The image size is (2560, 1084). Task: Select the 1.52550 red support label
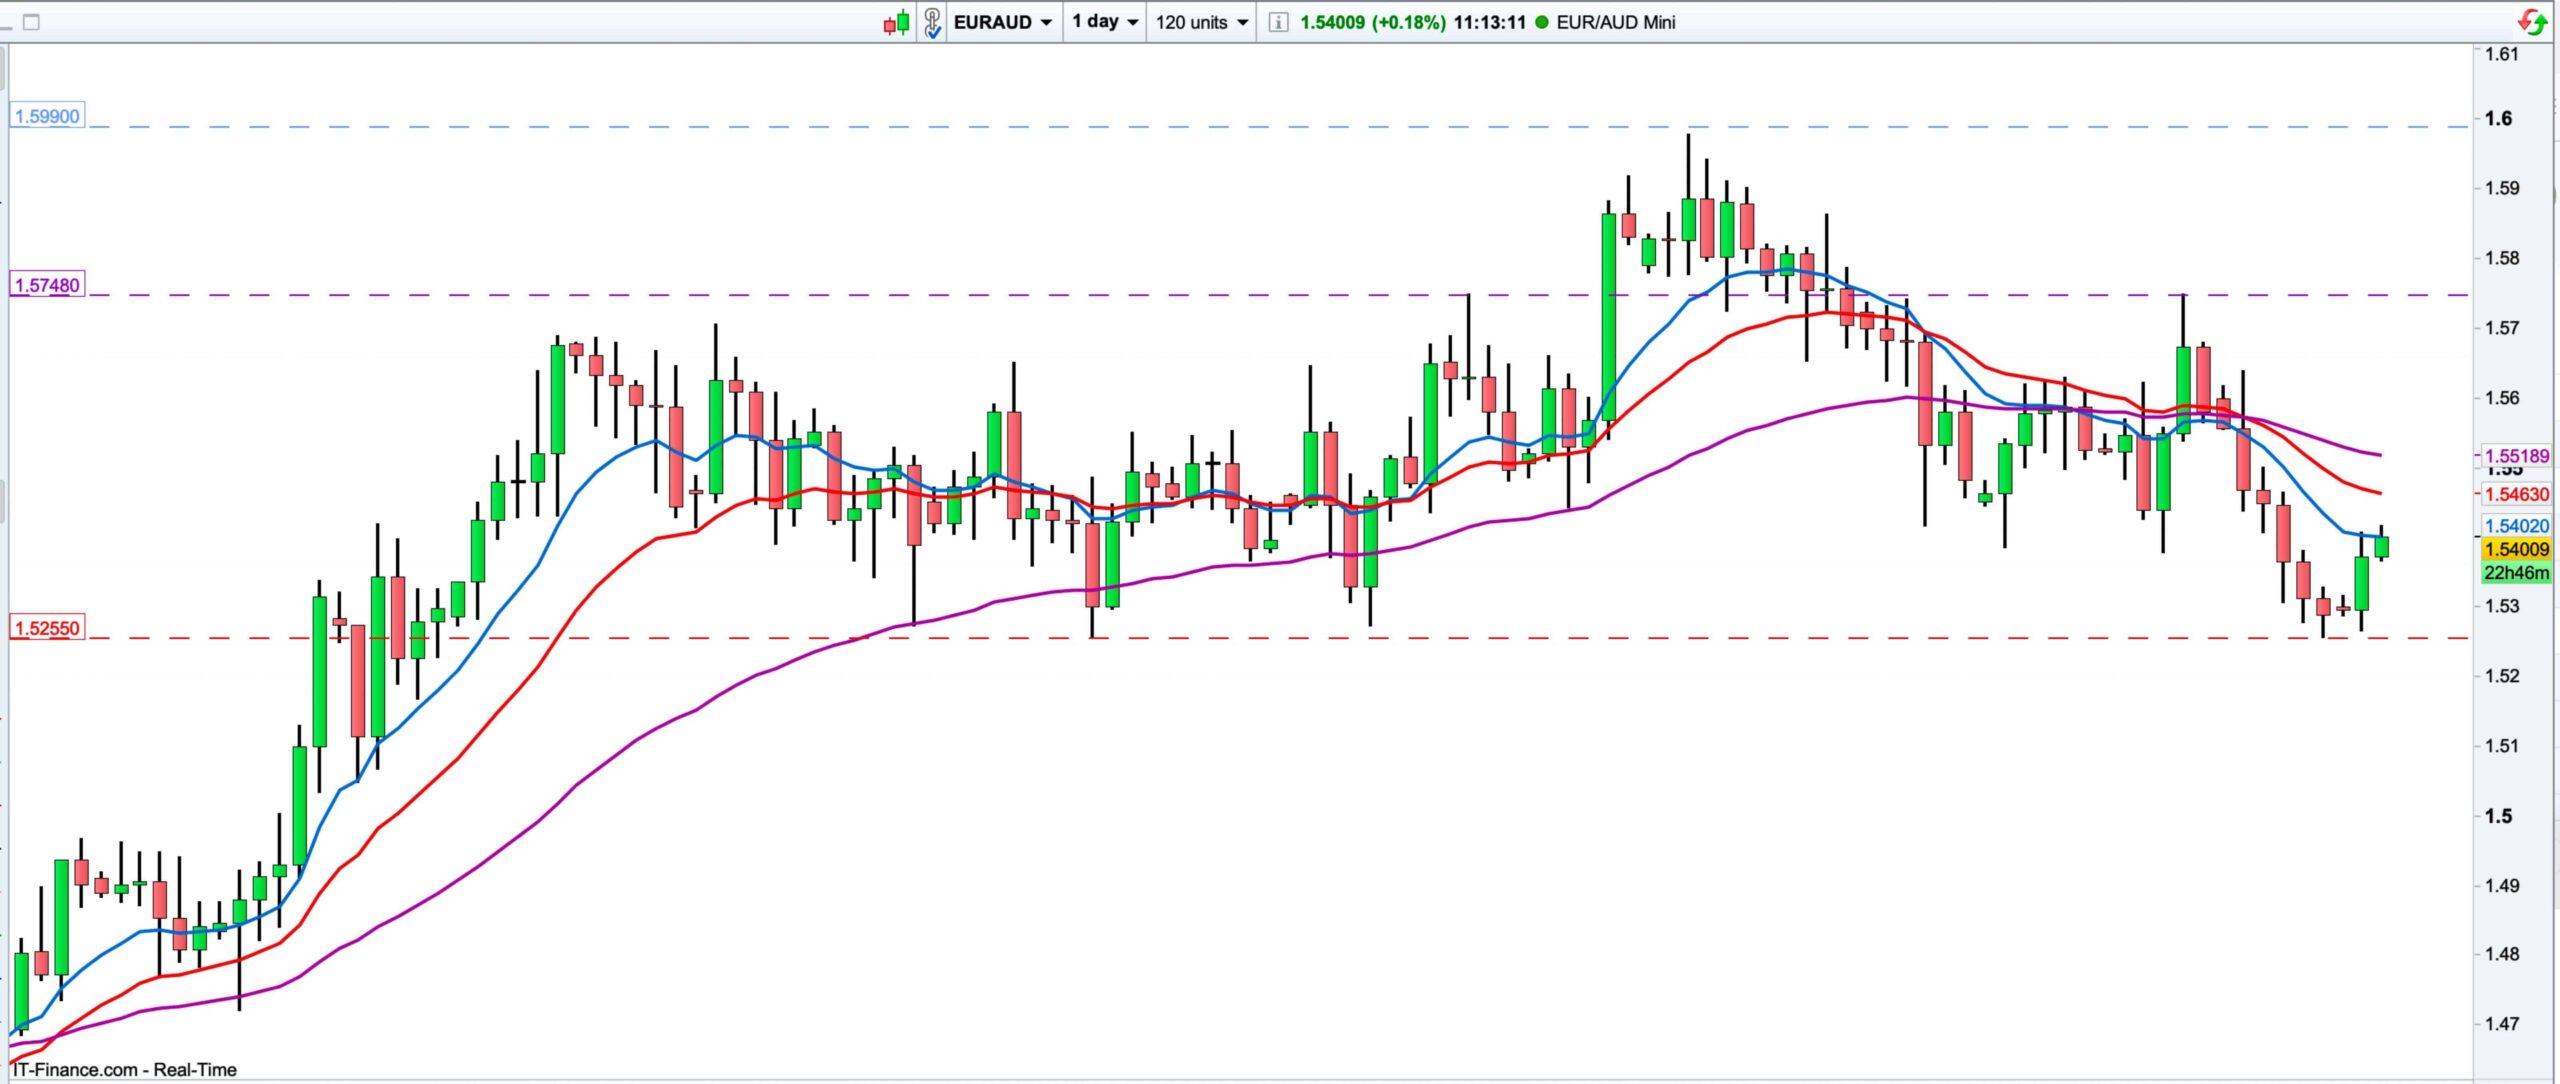point(47,629)
